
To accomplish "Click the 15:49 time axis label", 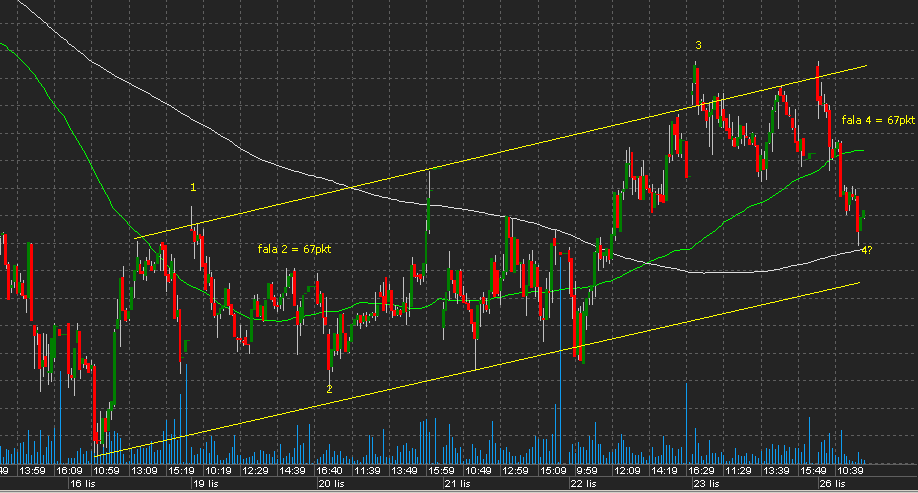I will 813,471.
